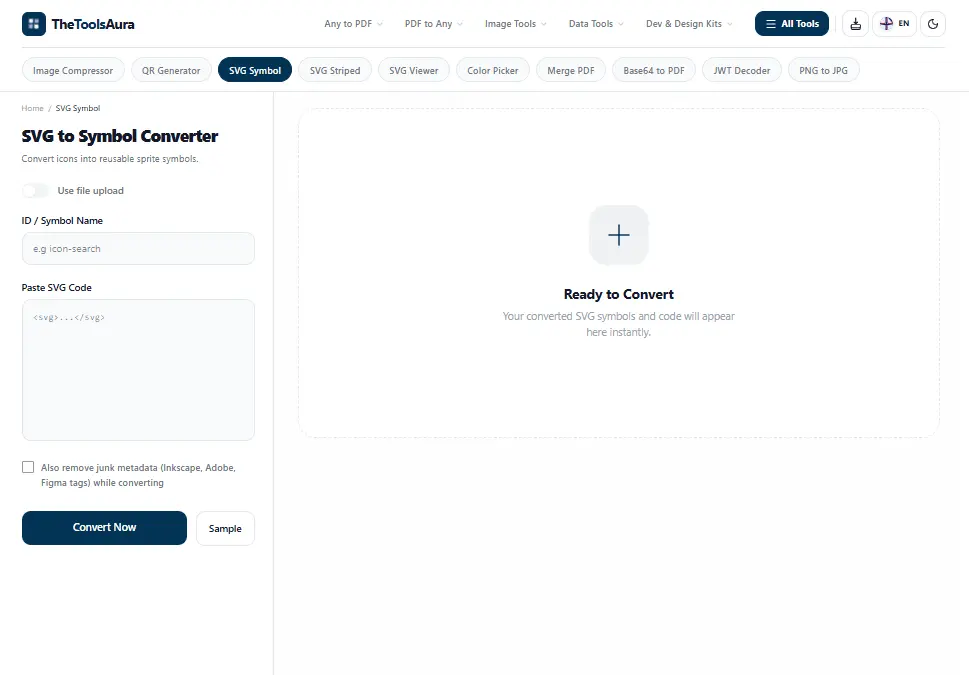Select the QR Generator tab
Screen dimensions: 969x675
pos(171,70)
